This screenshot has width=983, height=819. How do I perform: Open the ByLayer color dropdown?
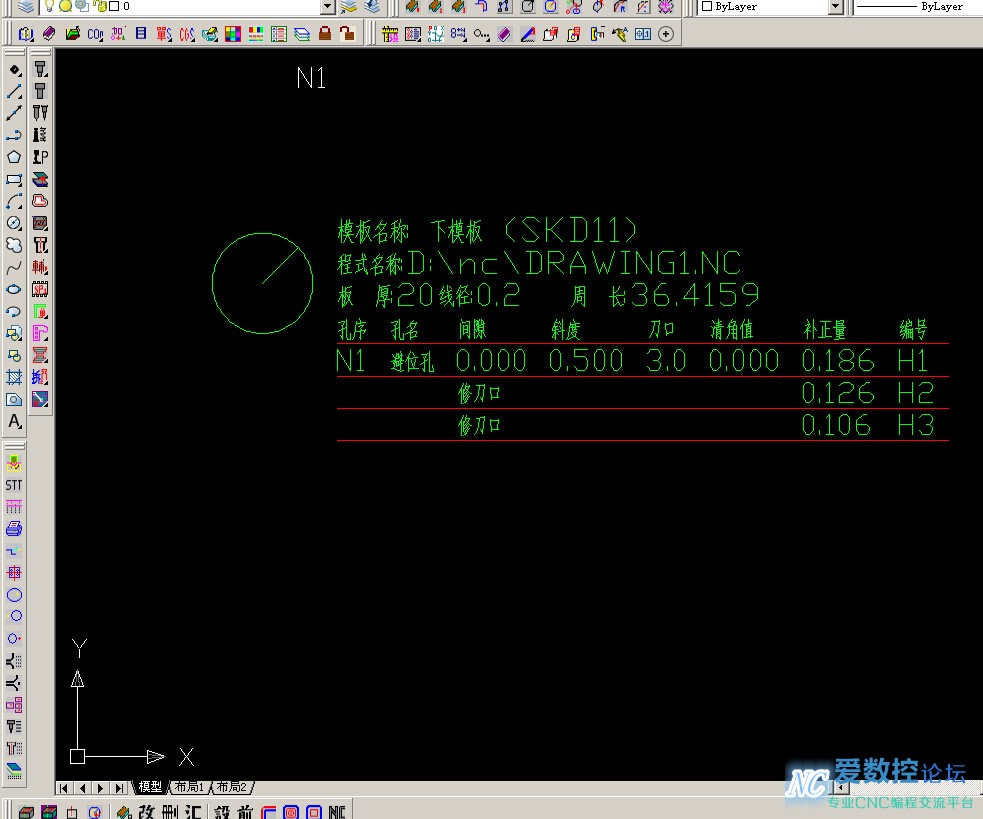pyautogui.click(x=835, y=7)
